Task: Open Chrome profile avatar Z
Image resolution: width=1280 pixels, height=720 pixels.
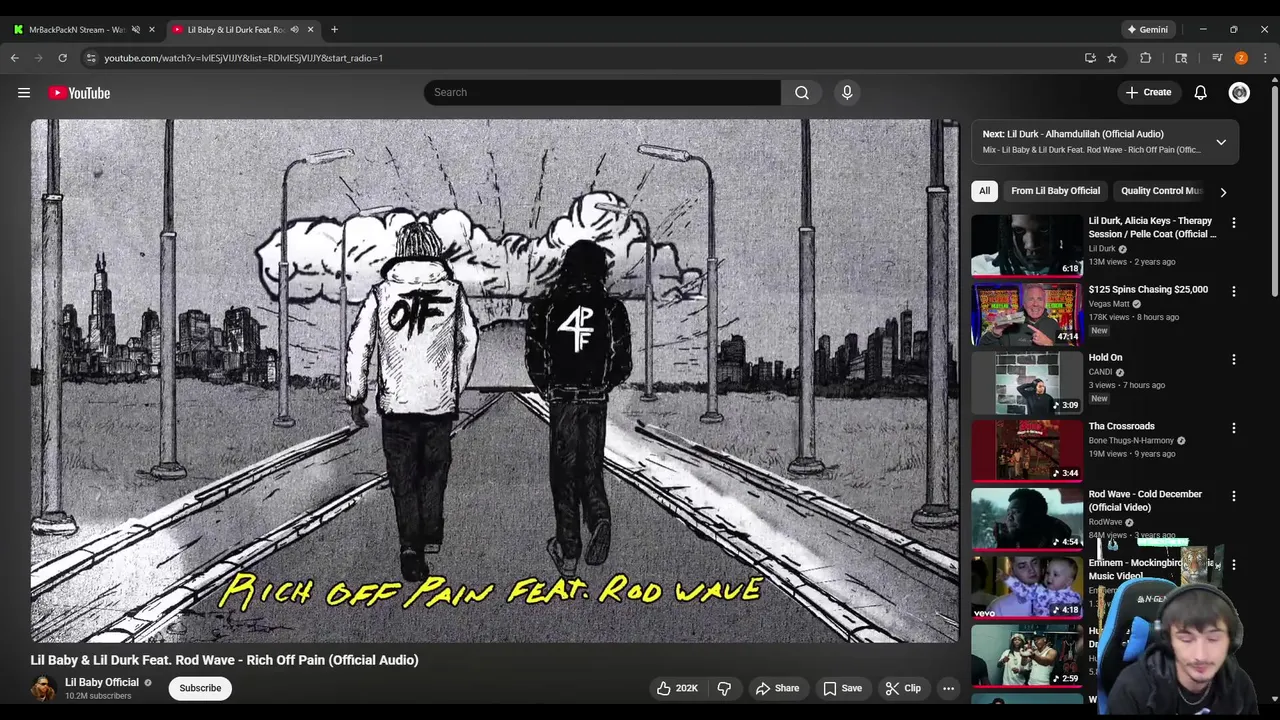Action: point(1241,58)
